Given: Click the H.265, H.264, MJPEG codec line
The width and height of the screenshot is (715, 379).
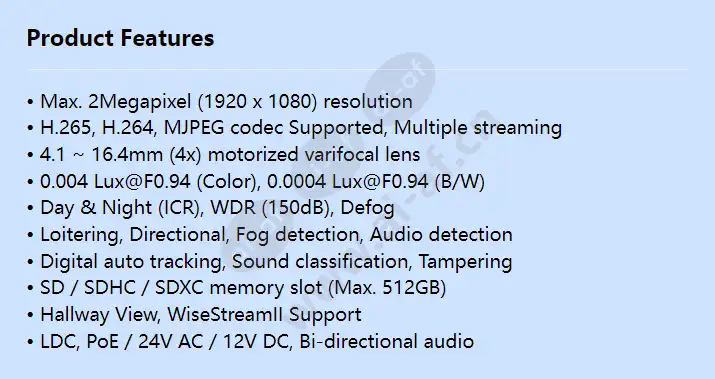Looking at the screenshot, I should (x=295, y=128).
